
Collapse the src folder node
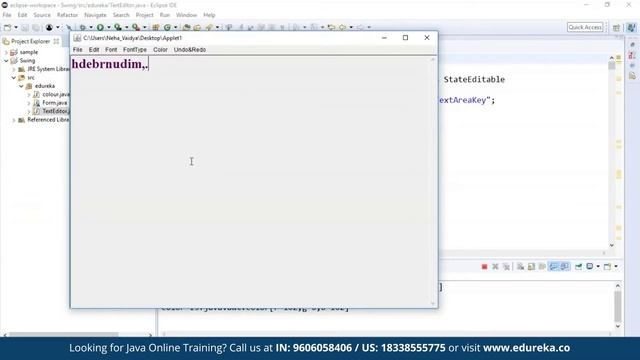pyautogui.click(x=14, y=78)
